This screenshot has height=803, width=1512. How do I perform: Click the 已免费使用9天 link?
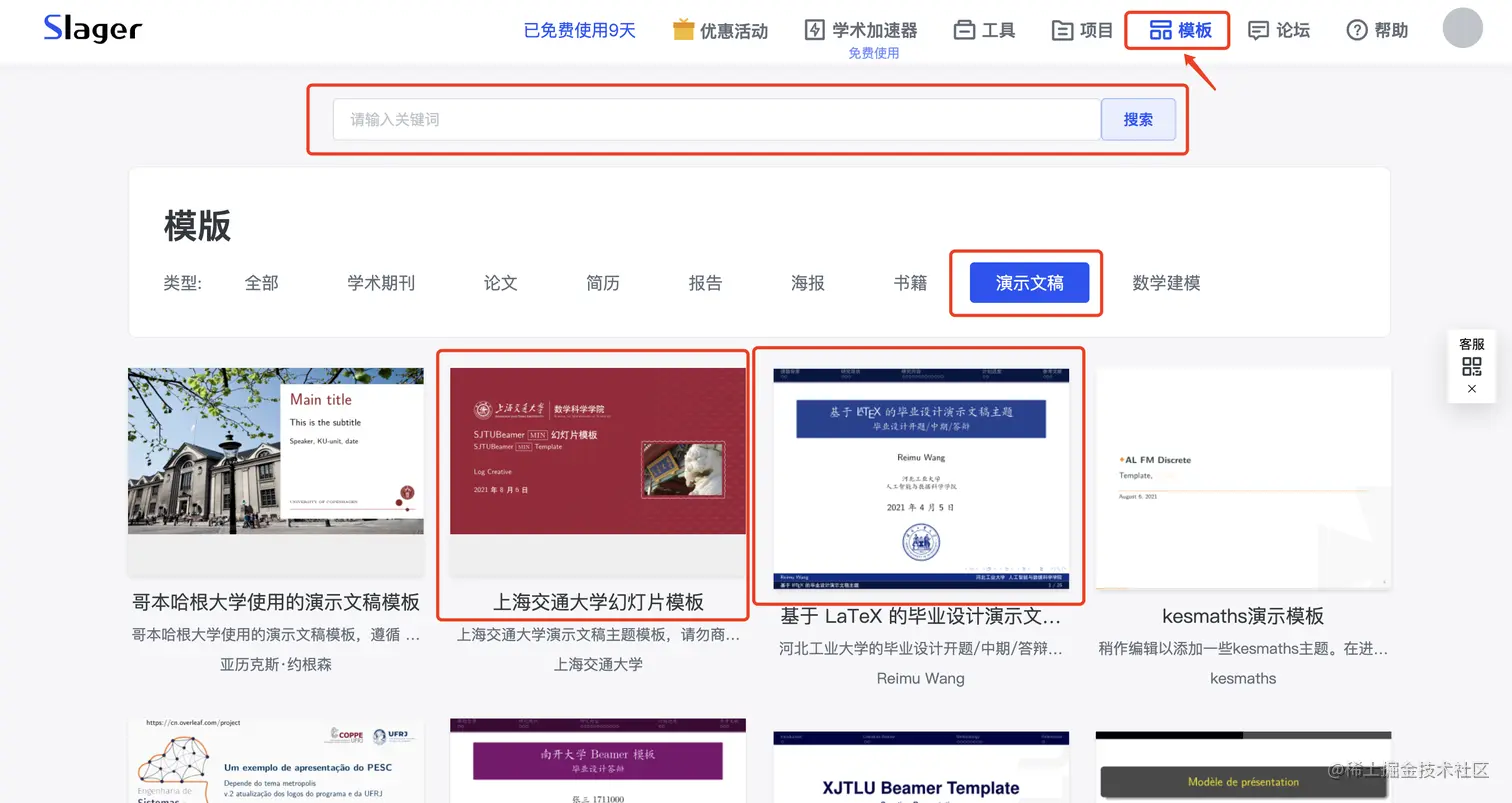pyautogui.click(x=580, y=30)
